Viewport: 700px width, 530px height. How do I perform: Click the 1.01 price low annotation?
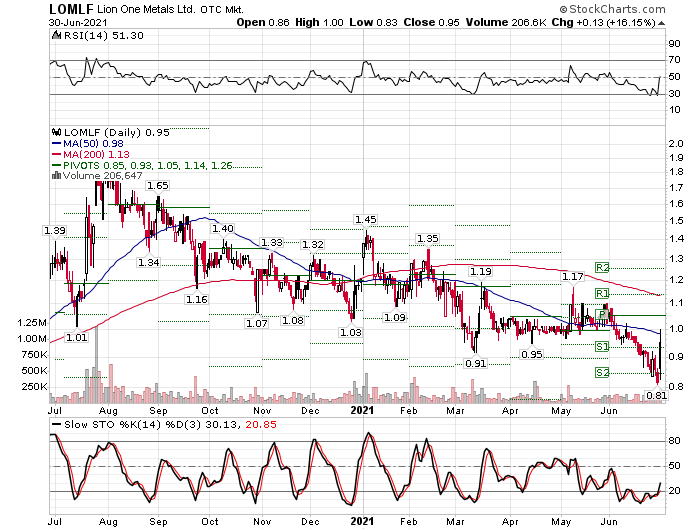click(76, 338)
